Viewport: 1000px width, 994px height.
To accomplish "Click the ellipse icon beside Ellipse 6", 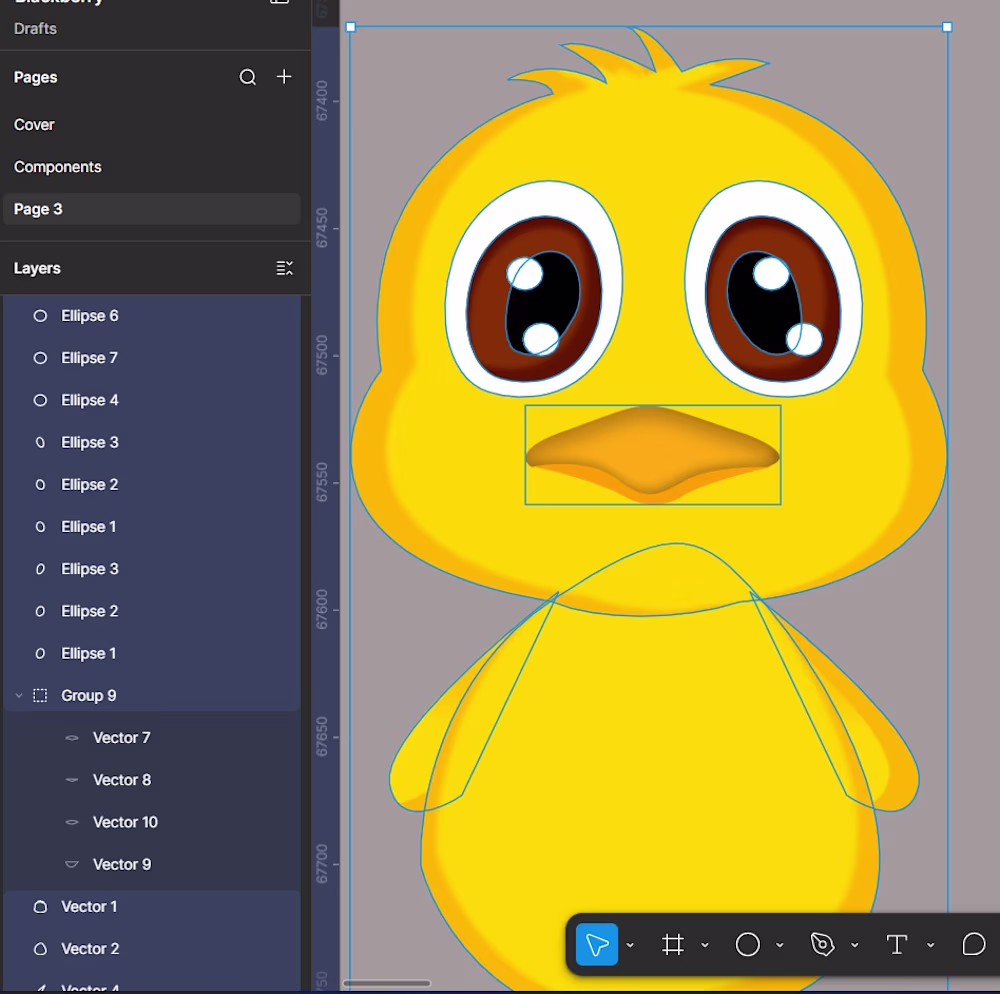I will [40, 316].
